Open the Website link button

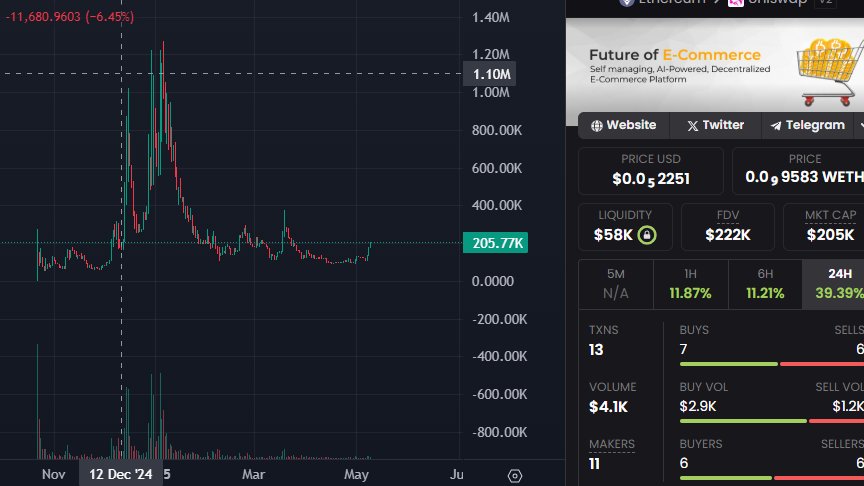pos(624,125)
